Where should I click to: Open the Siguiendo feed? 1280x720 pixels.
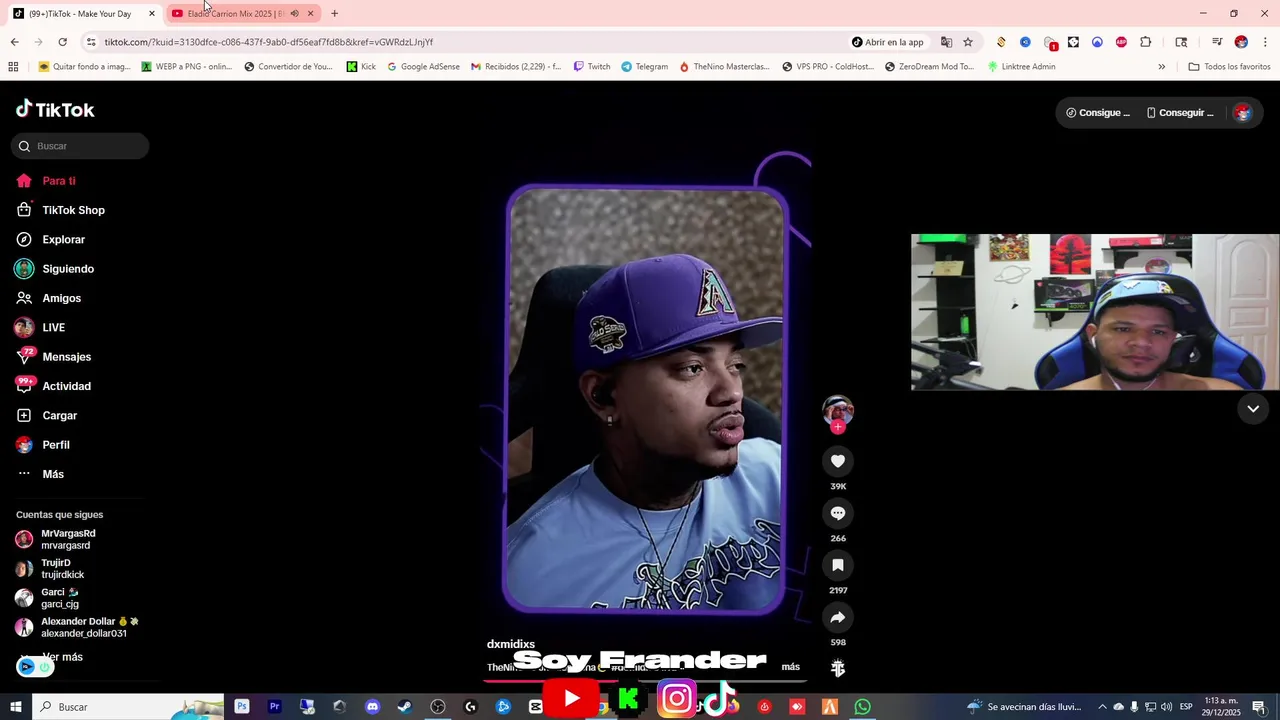coord(55,269)
